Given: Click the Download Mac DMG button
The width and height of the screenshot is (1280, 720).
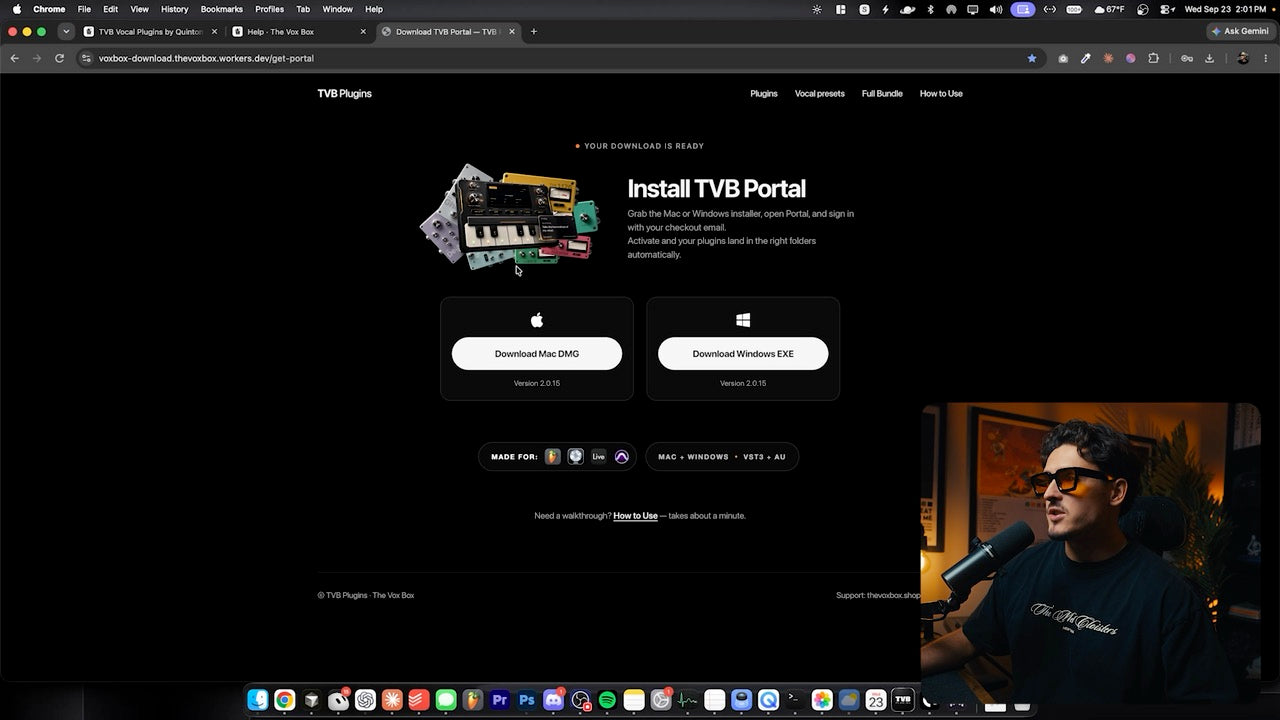Looking at the screenshot, I should [537, 354].
